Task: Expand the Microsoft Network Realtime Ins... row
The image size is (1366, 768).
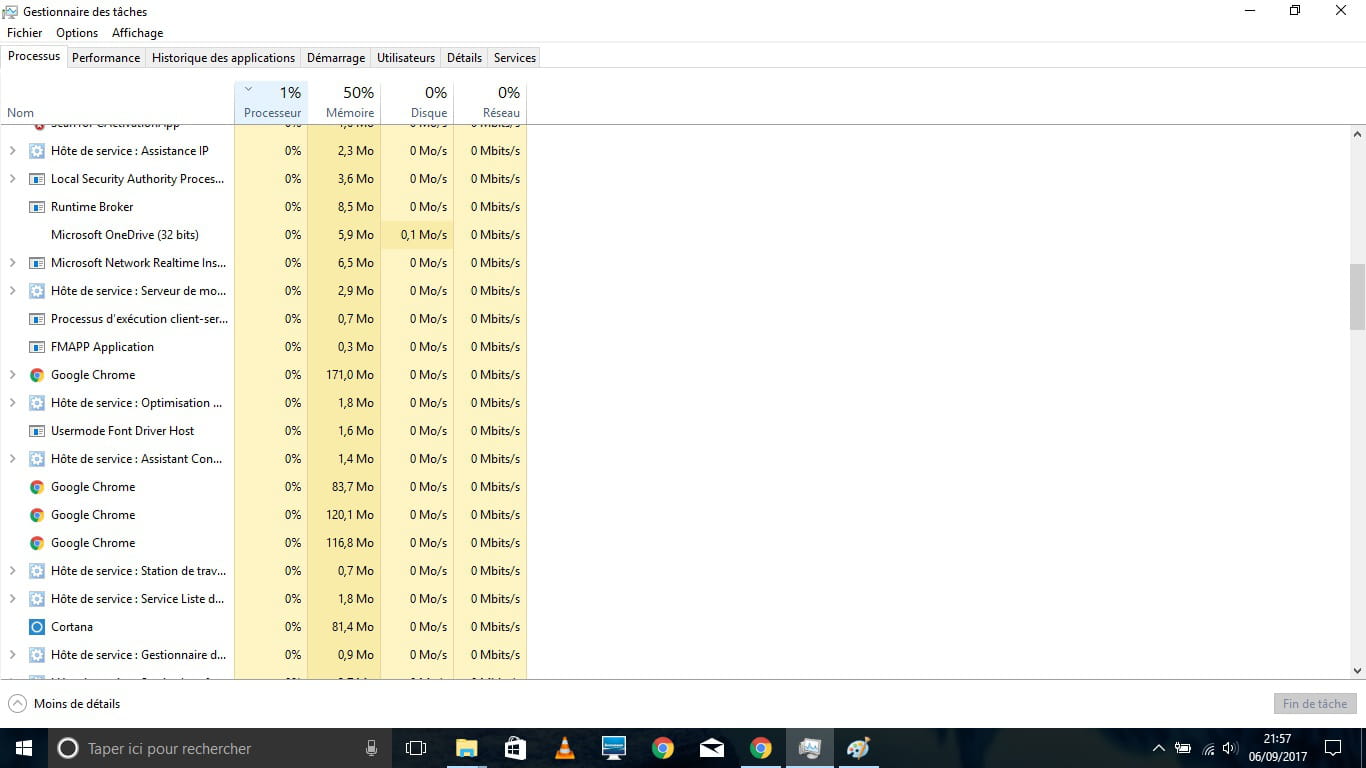Action: pyautogui.click(x=12, y=263)
